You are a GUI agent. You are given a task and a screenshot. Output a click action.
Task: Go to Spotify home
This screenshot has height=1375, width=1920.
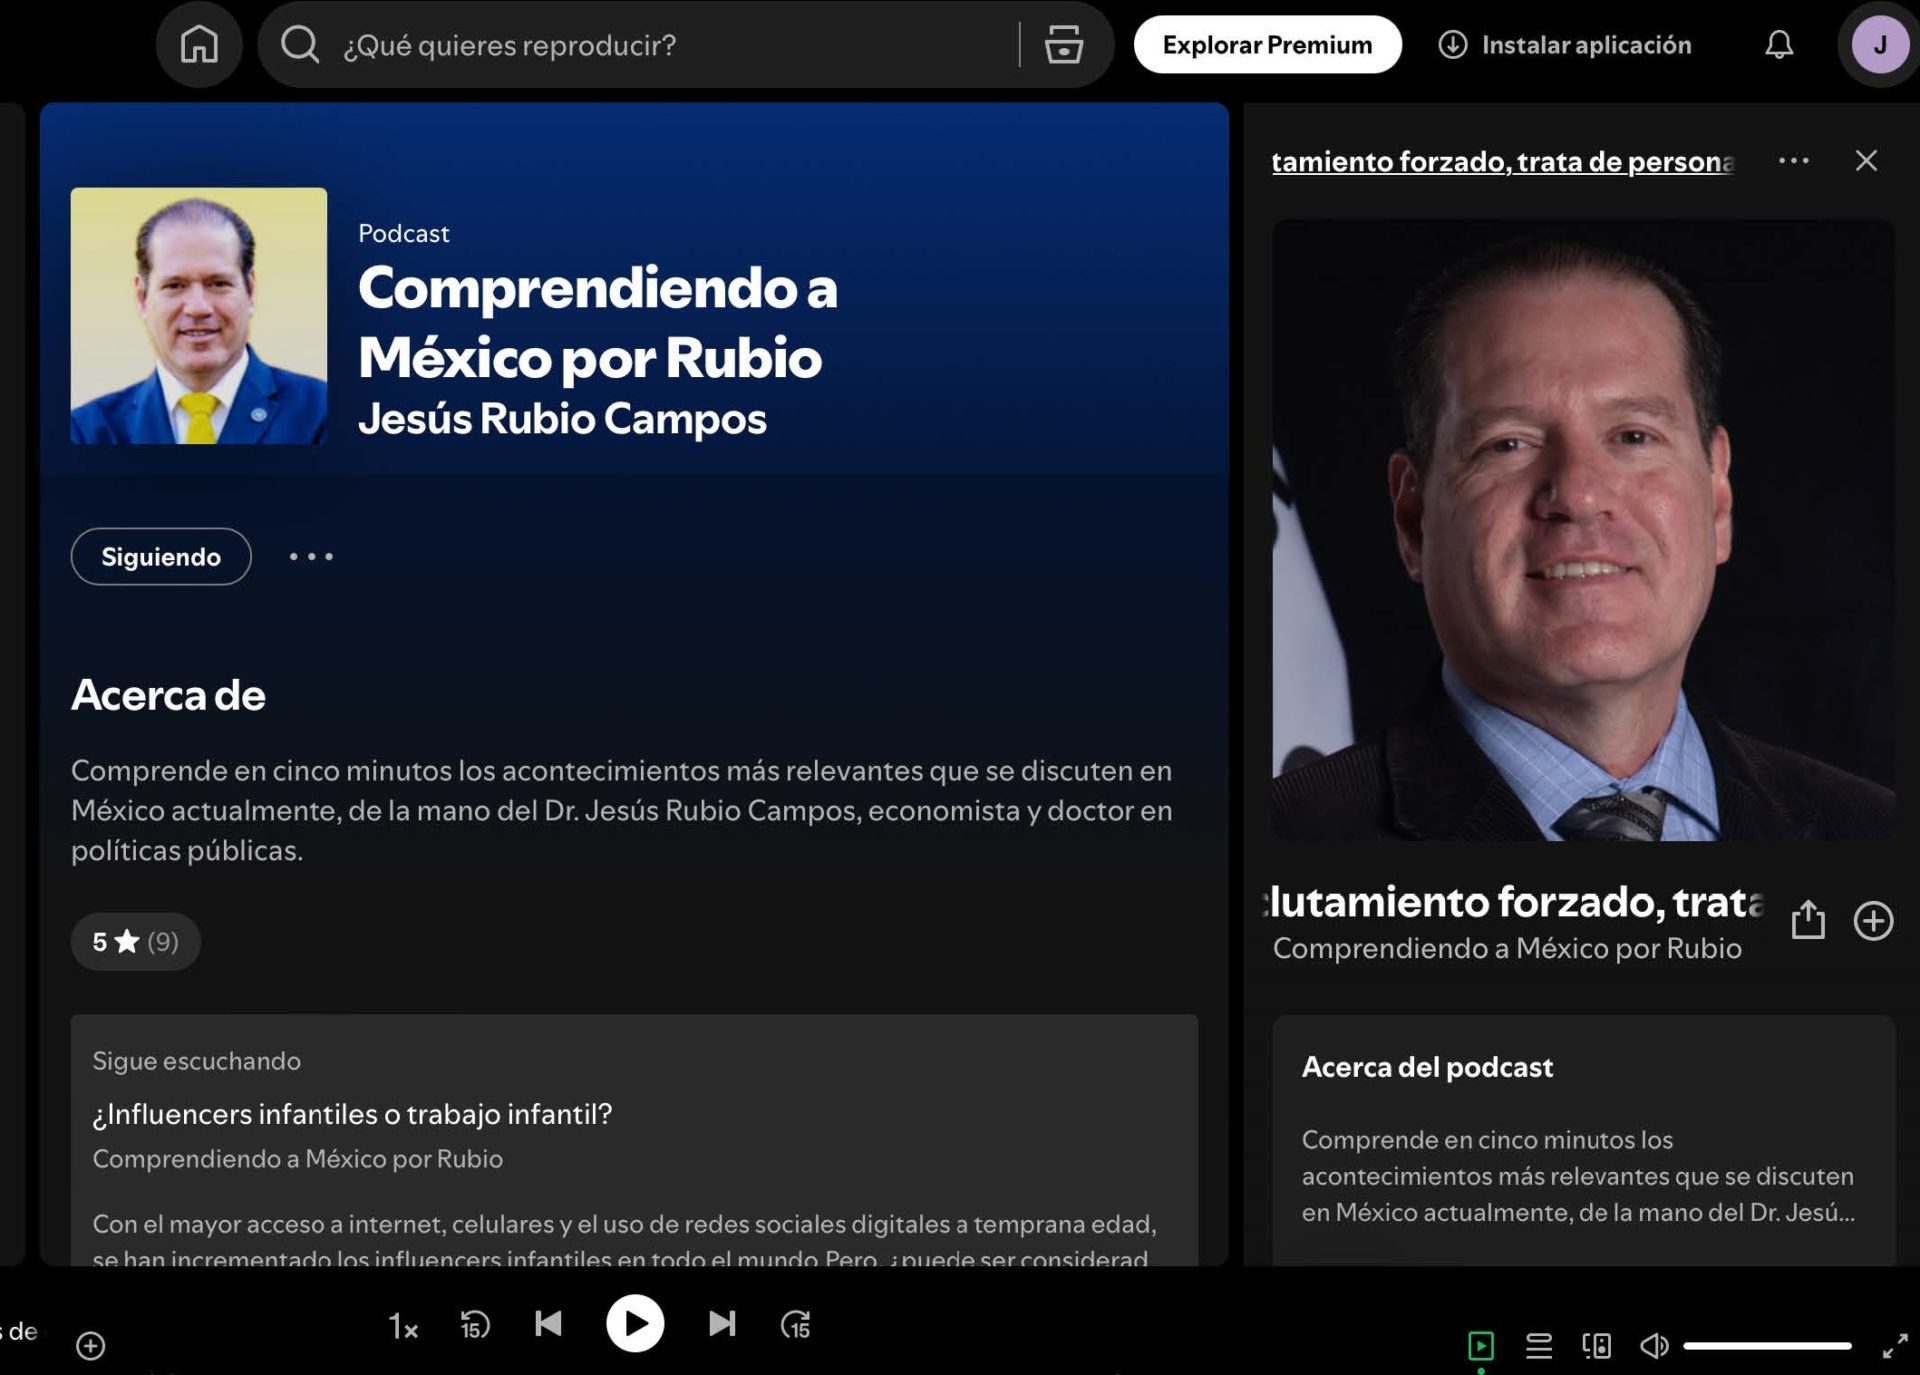click(x=199, y=45)
